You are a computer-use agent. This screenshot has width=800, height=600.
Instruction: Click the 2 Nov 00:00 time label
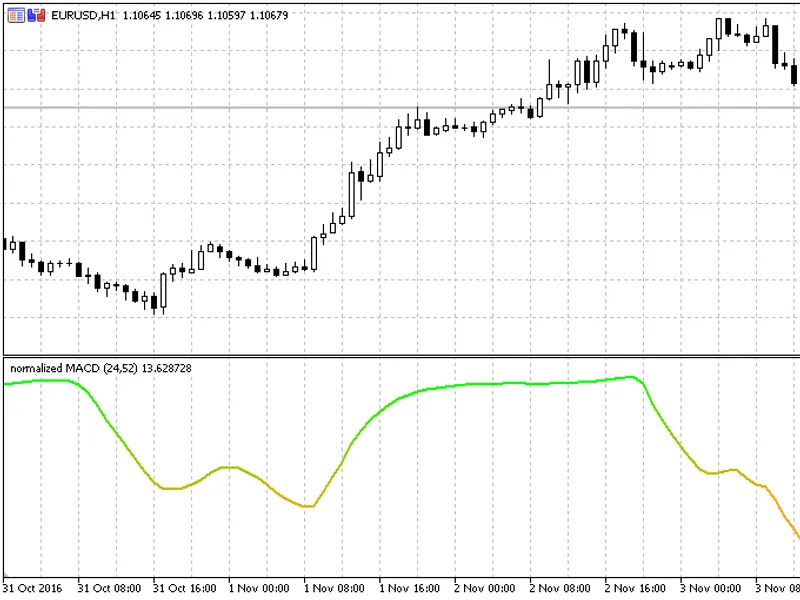pyautogui.click(x=485, y=588)
